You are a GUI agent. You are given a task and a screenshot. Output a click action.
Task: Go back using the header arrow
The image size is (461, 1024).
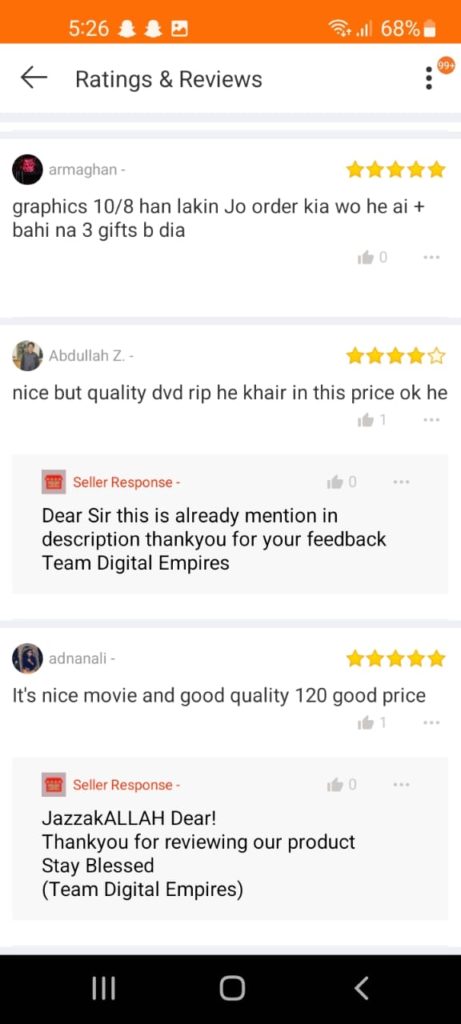(34, 78)
